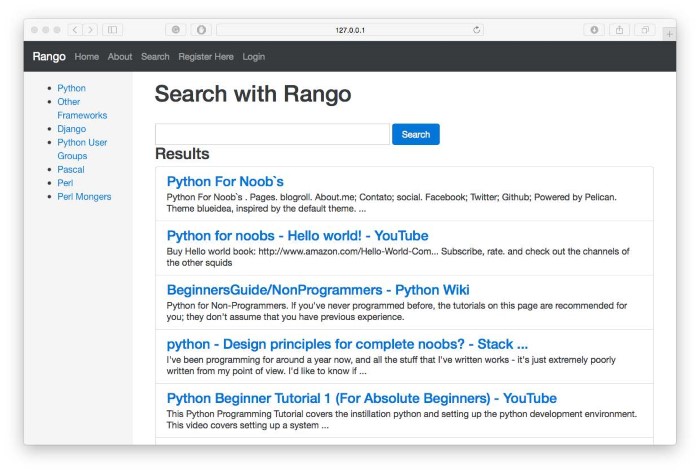The width and height of the screenshot is (700, 473).
Task: Go forward with the Safari forward arrow
Action: click(x=91, y=30)
